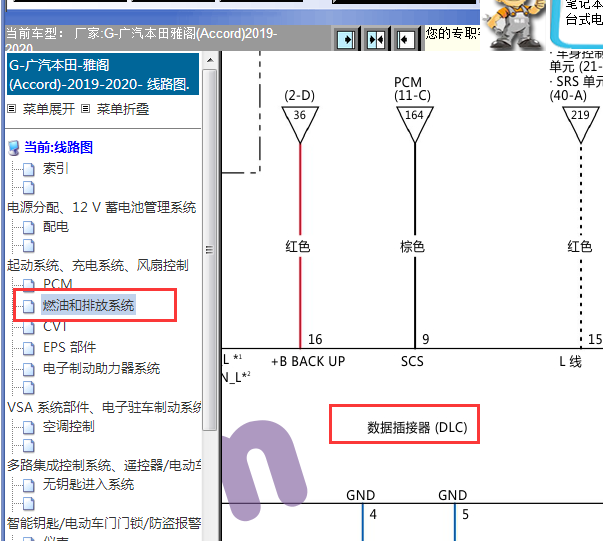Click page icon beside 无钥匙进入系统
Screen dimensions: 603x541
(x=29, y=485)
